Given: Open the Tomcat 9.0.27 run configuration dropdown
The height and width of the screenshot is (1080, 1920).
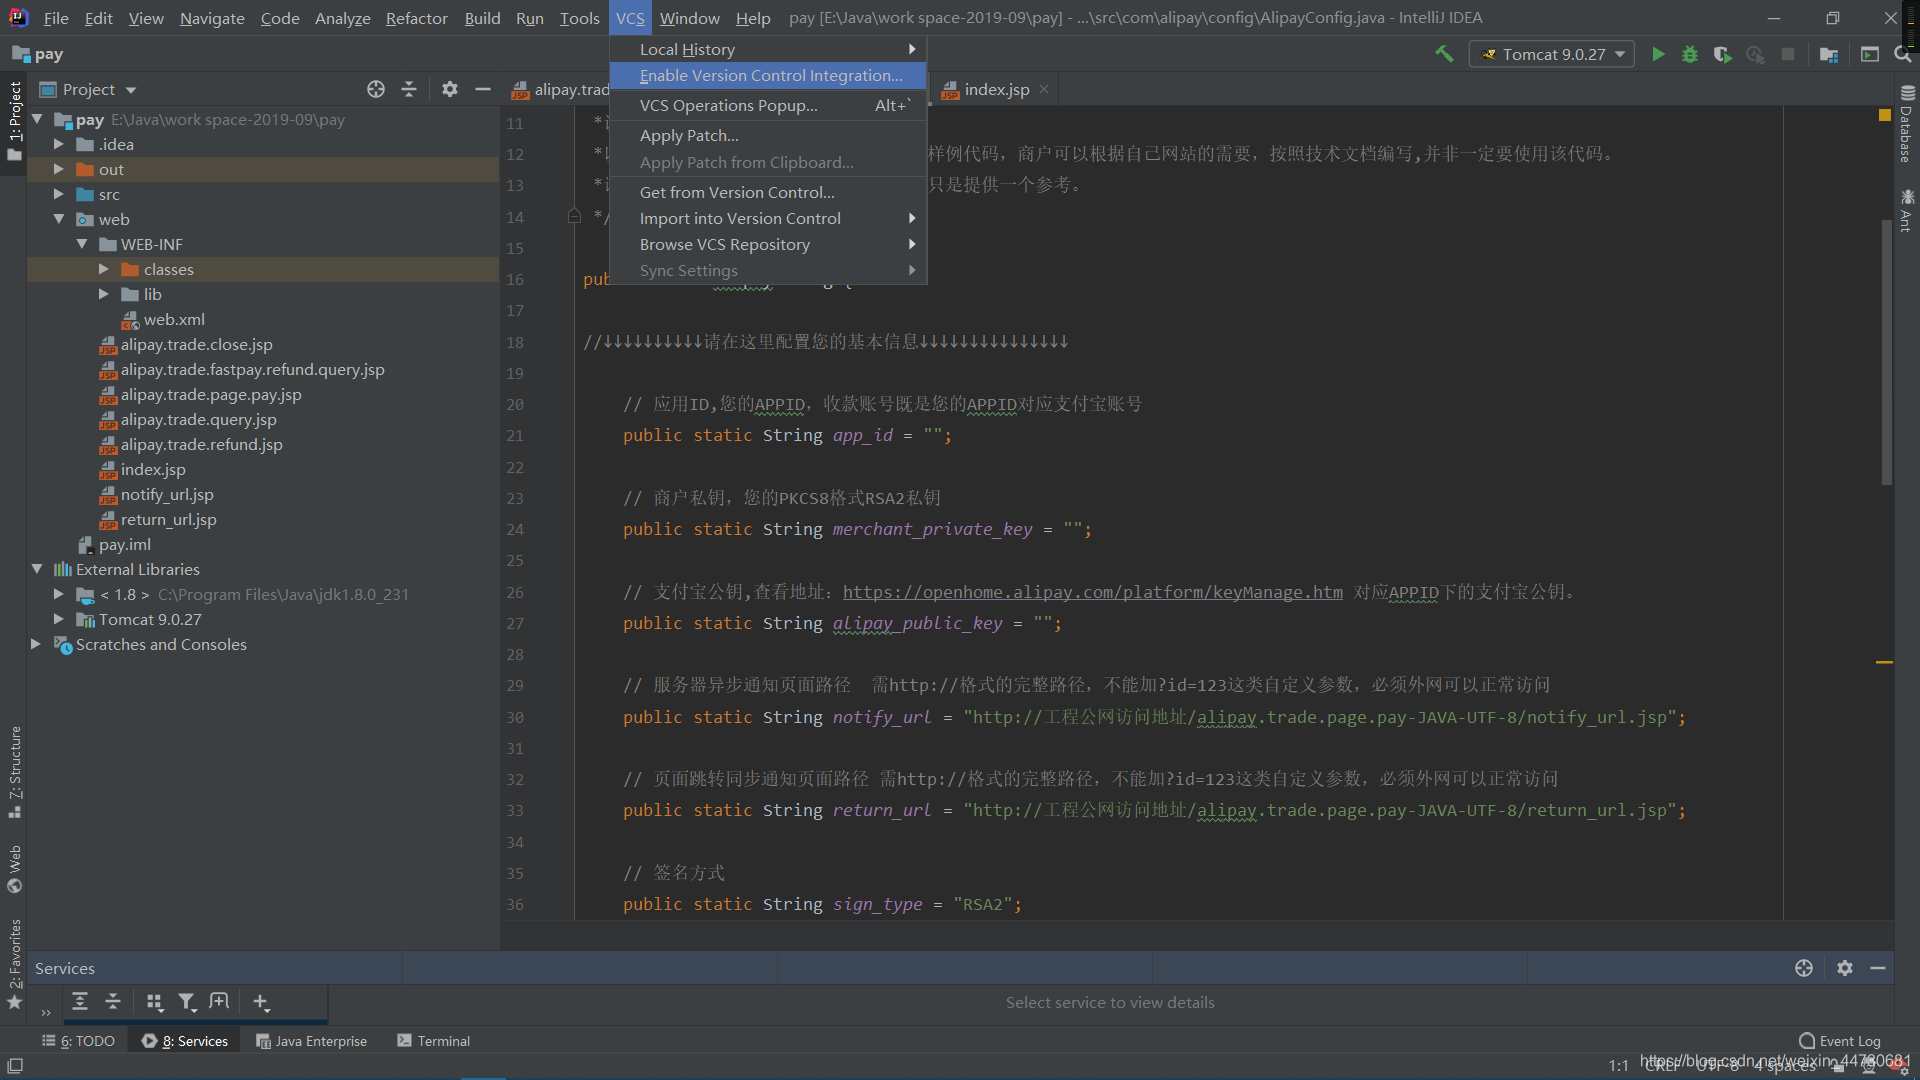Looking at the screenshot, I should point(1551,54).
